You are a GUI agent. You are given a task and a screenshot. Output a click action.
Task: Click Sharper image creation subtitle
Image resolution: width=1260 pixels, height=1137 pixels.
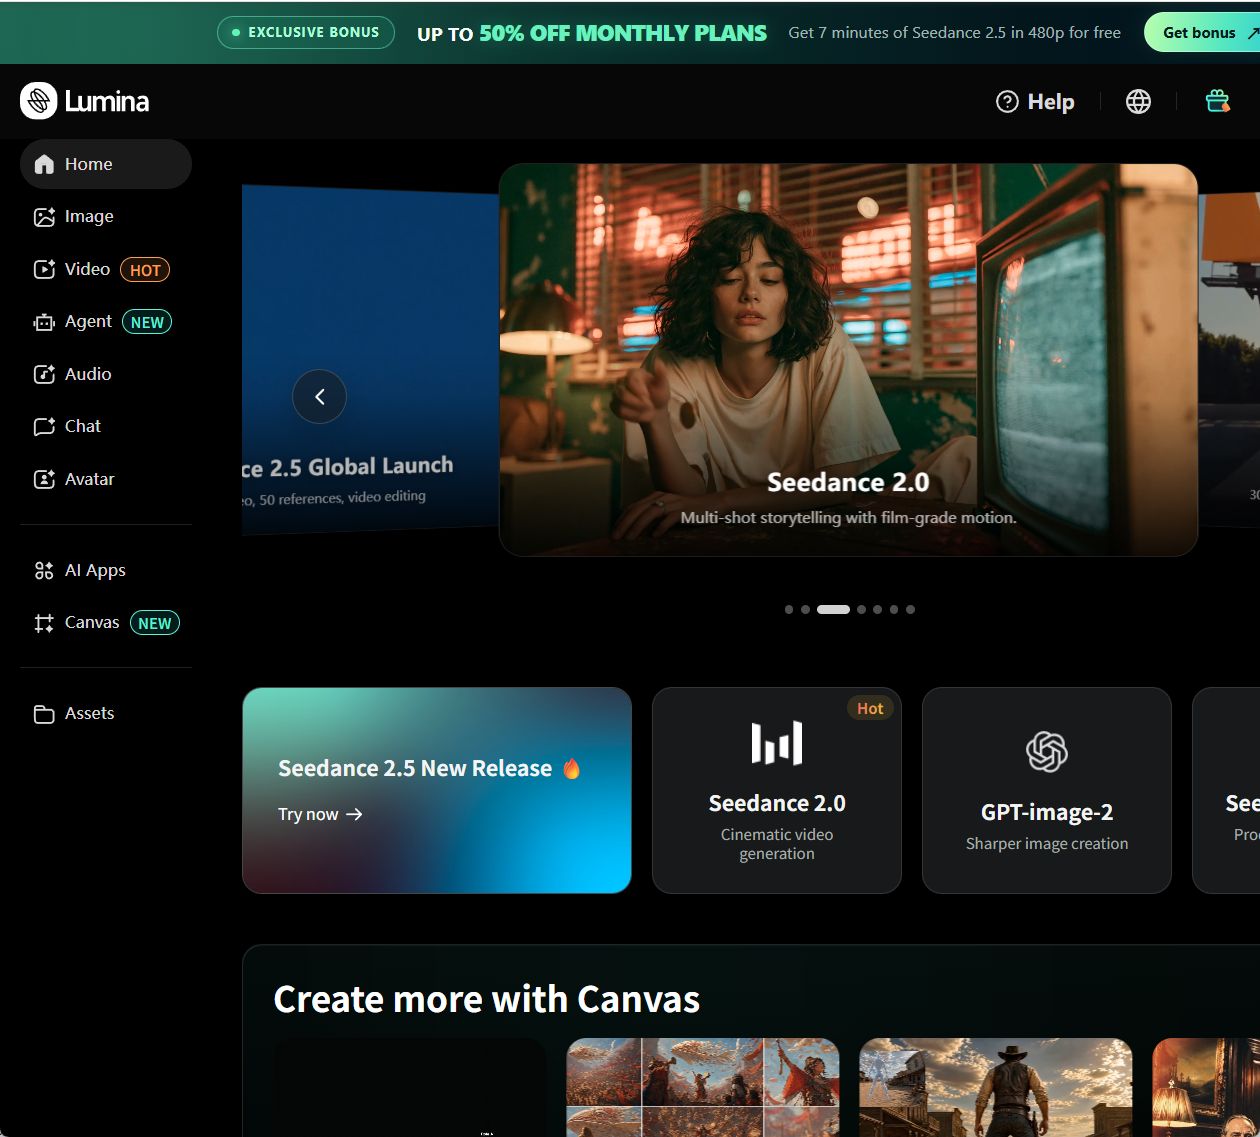point(1047,844)
